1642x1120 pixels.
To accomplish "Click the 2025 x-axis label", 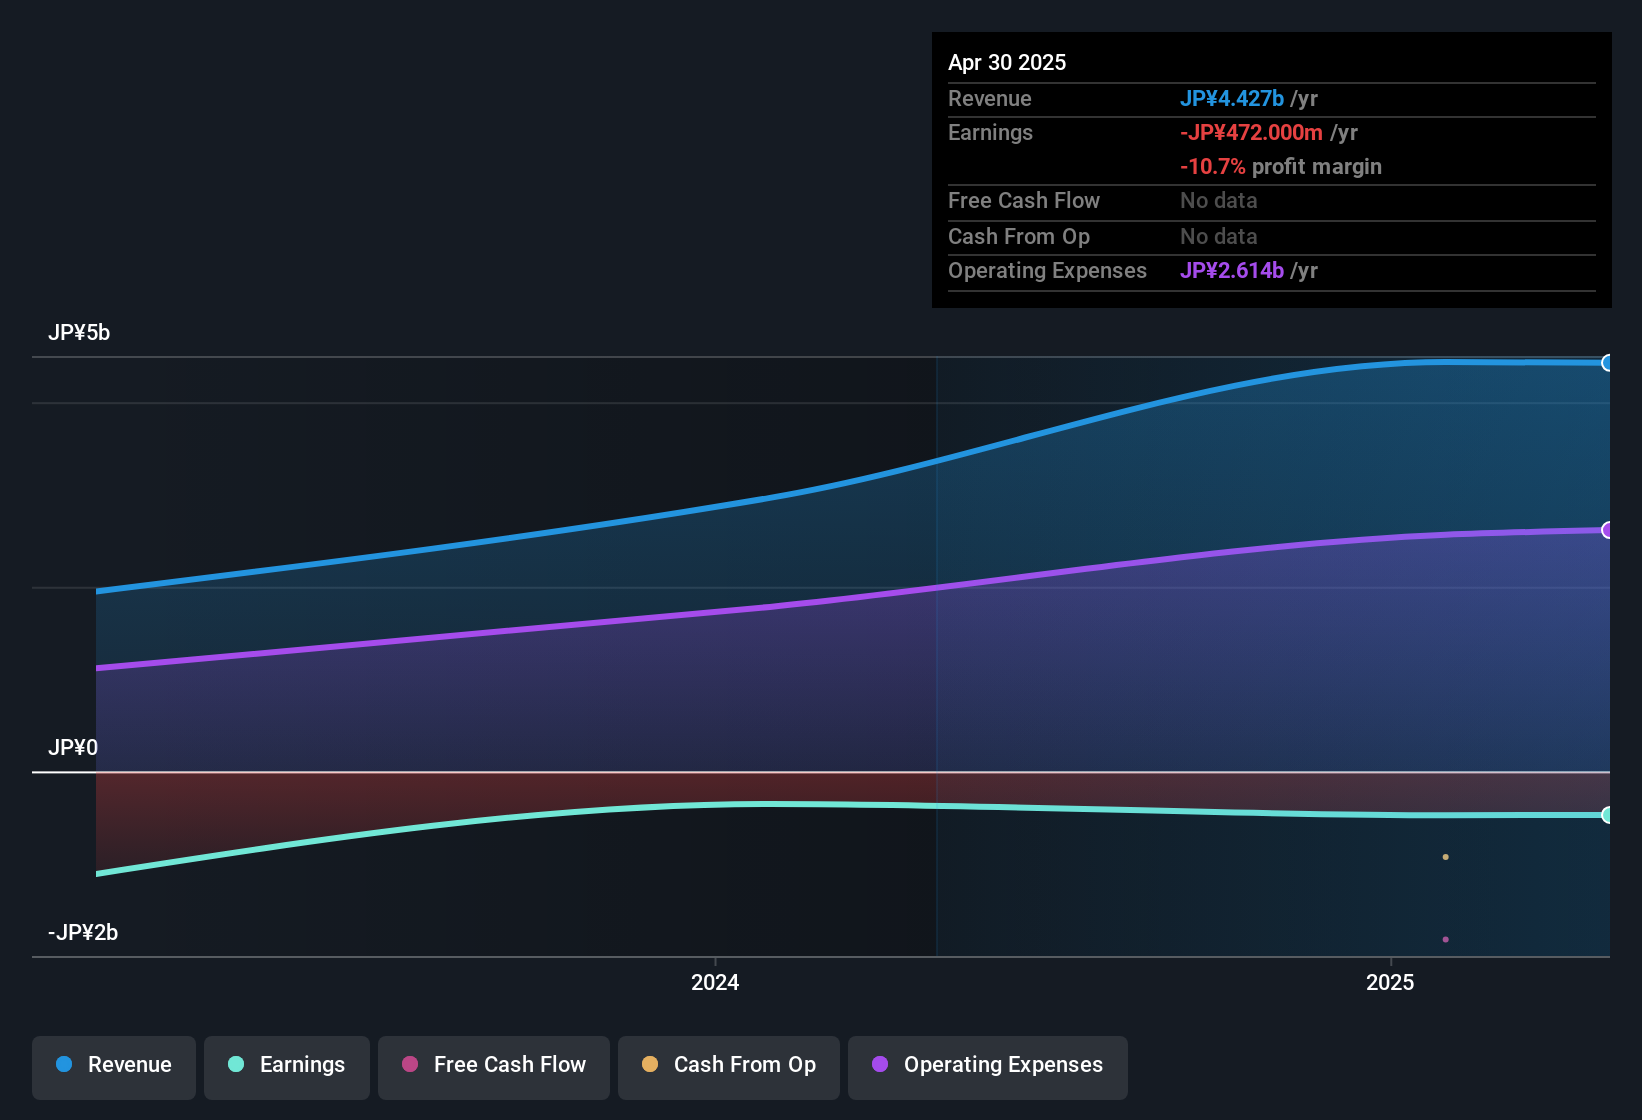I will pyautogui.click(x=1390, y=982).
